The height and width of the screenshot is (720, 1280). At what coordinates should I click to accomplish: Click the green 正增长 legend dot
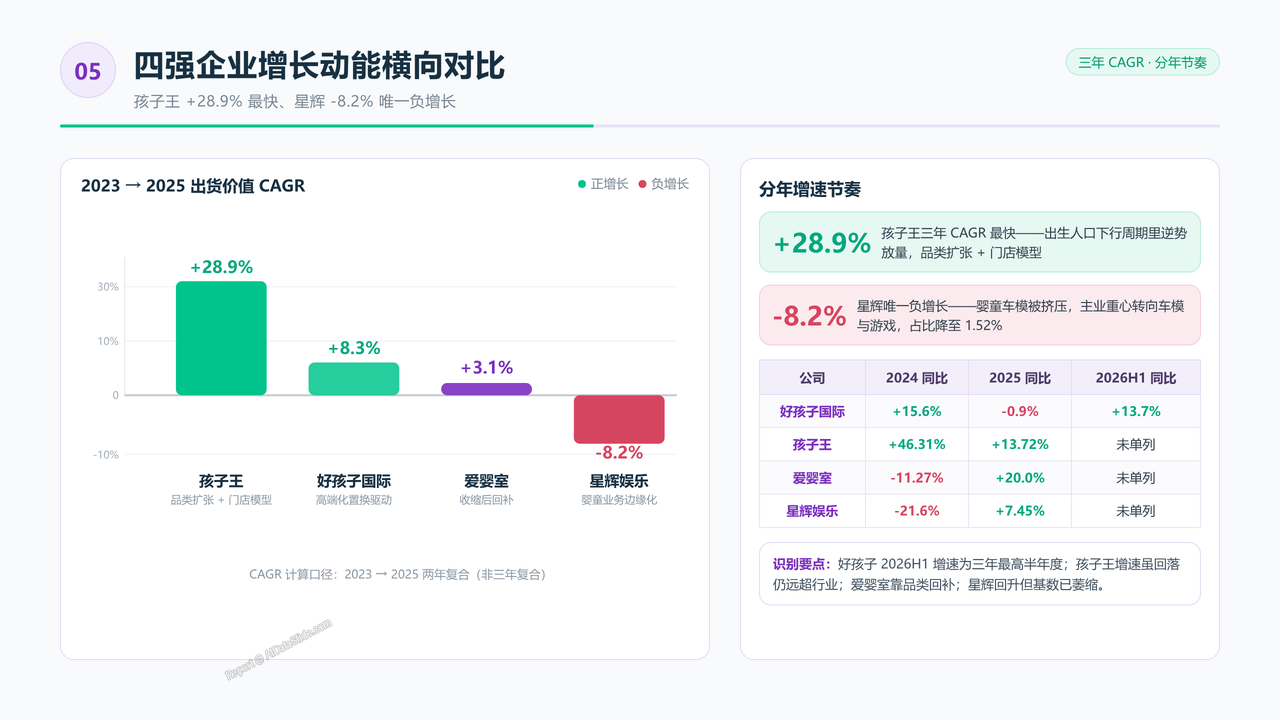(x=582, y=184)
